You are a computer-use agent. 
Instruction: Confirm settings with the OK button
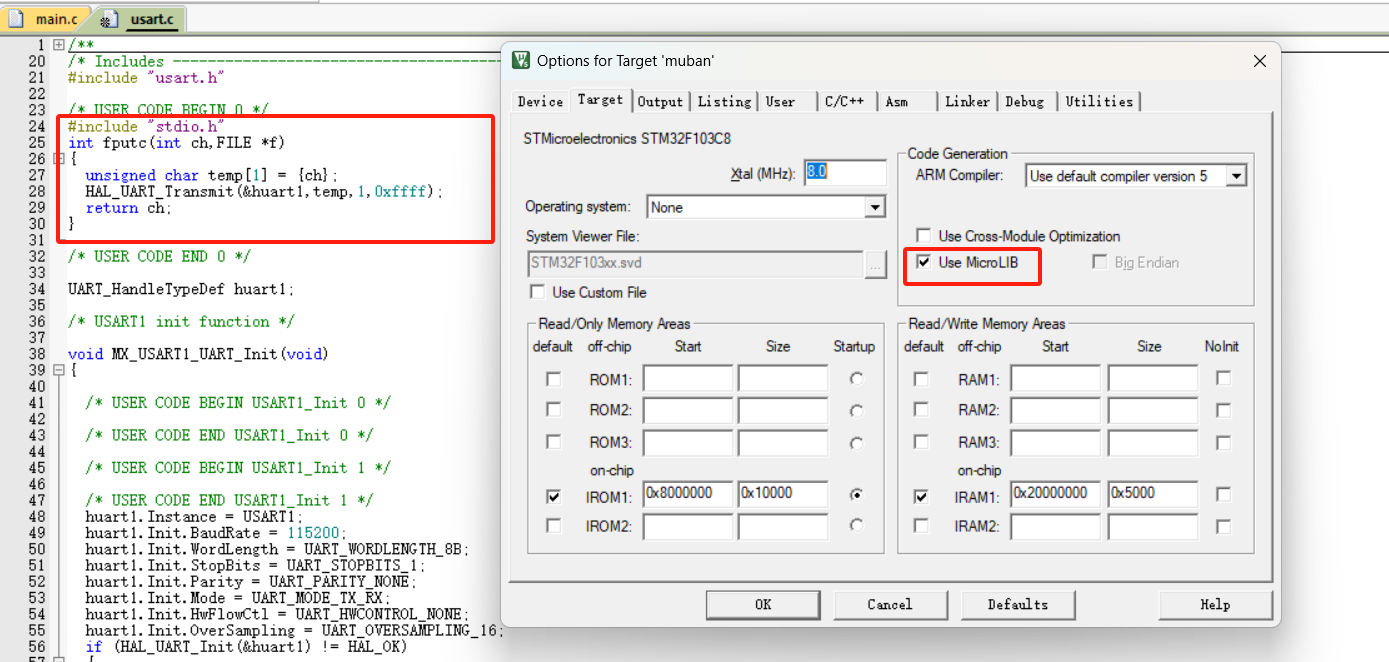[763, 604]
